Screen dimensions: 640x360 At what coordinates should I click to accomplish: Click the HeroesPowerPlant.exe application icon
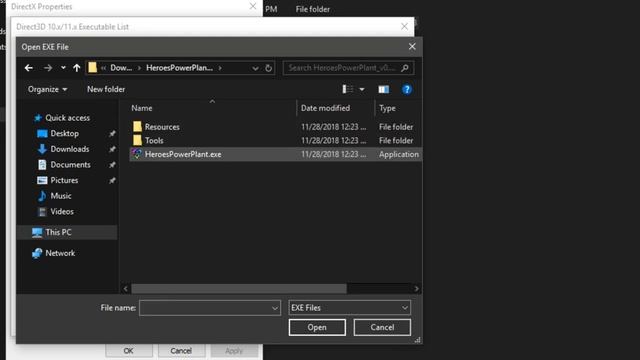[137, 154]
